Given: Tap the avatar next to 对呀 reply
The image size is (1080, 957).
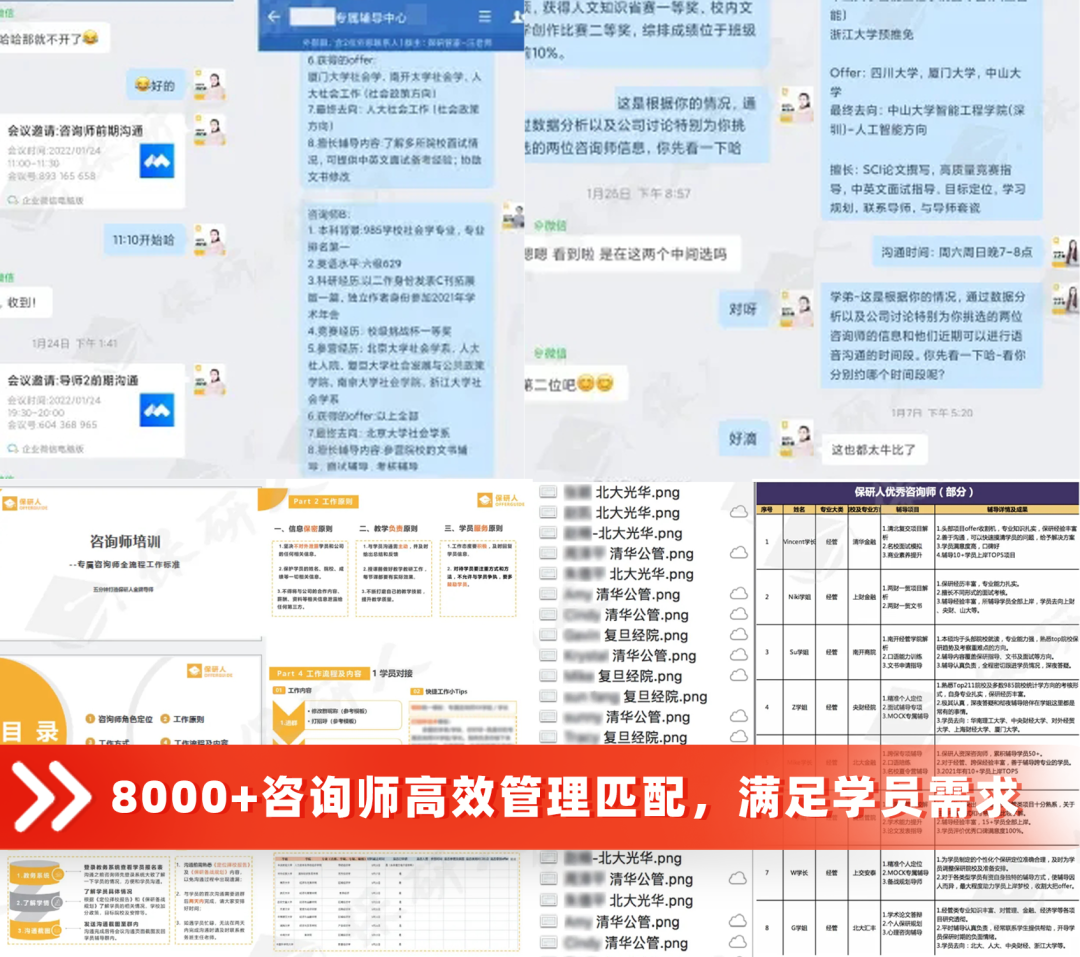Looking at the screenshot, I should click(796, 308).
